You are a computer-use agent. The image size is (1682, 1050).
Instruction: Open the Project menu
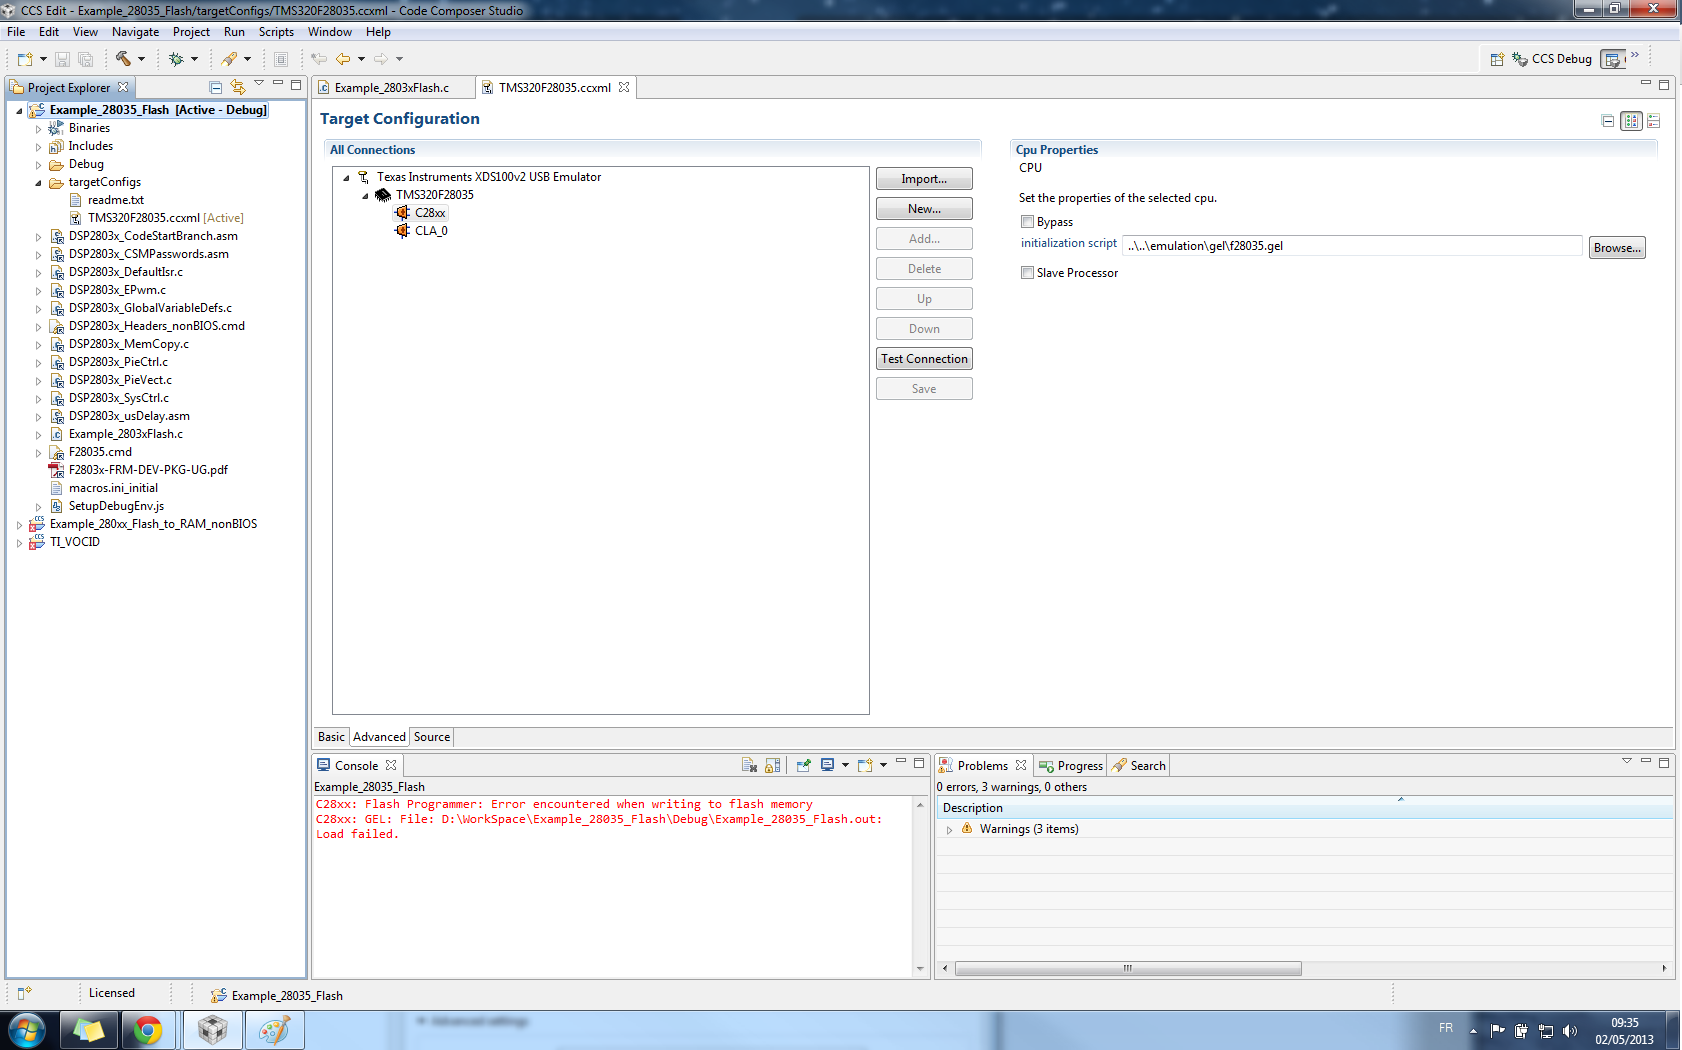click(191, 32)
